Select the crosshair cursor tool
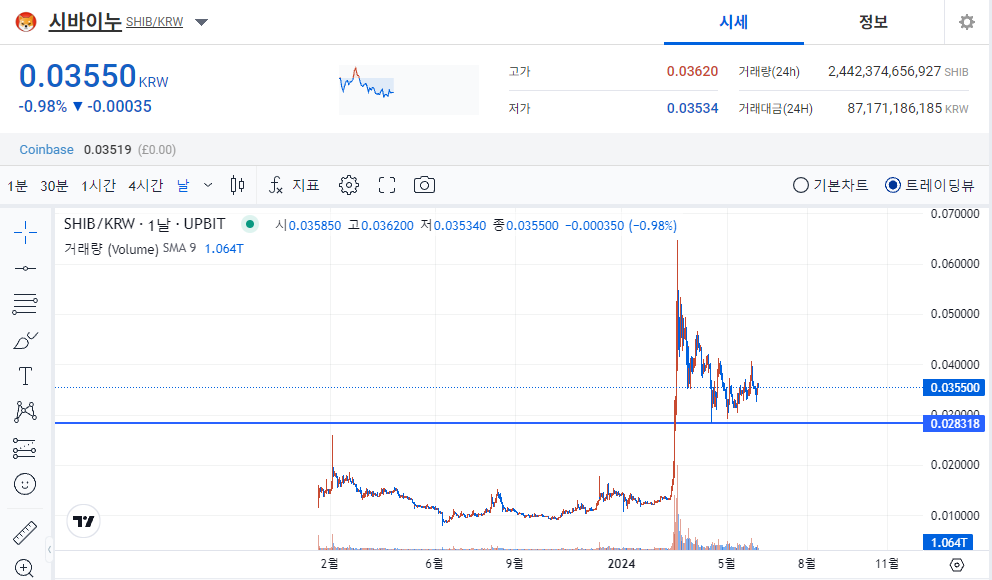This screenshot has height=580, width=992. point(25,233)
